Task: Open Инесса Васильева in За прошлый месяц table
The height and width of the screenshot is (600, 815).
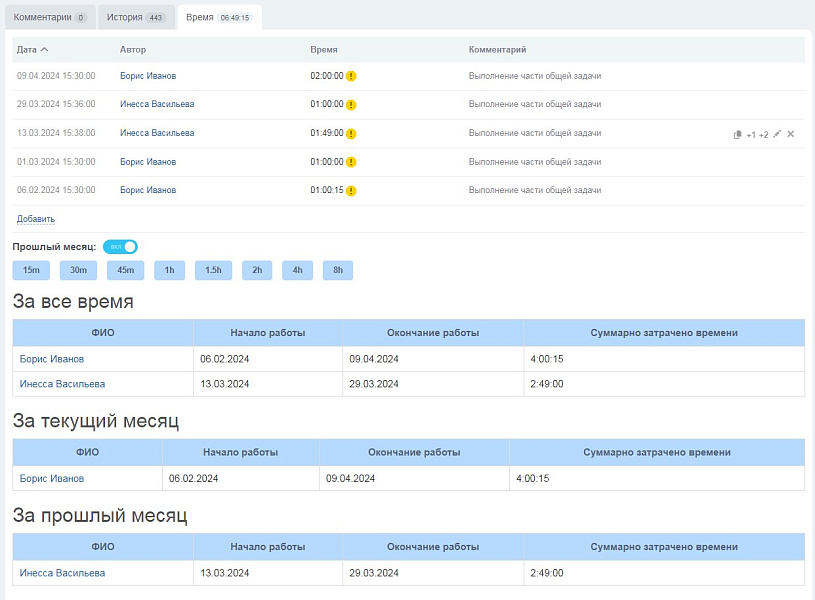Action: pos(62,573)
